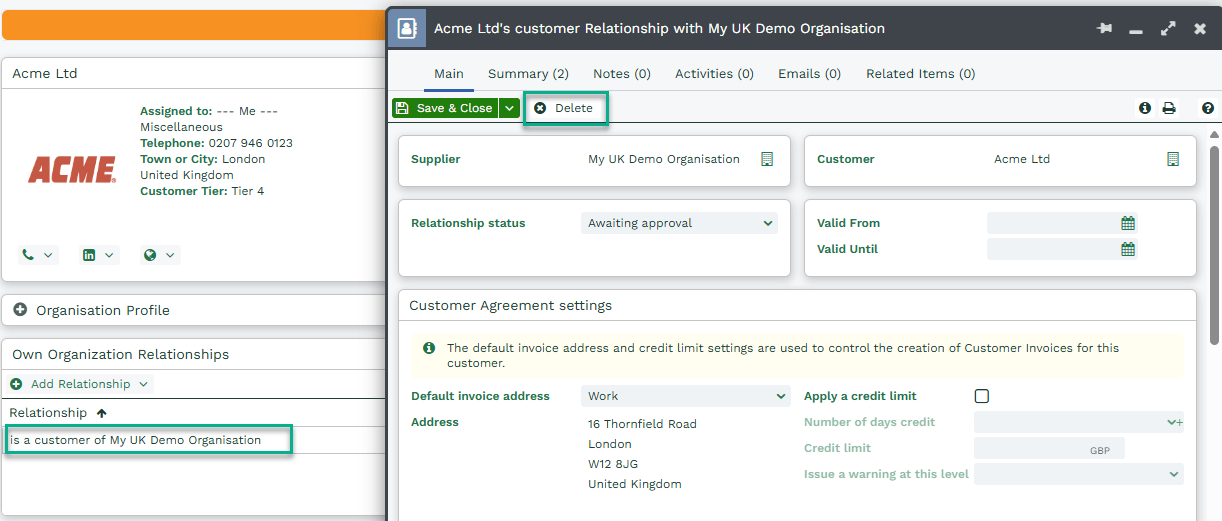The image size is (1222, 521).
Task: Click the W12 8JG postcode text
Action: (x=613, y=464)
